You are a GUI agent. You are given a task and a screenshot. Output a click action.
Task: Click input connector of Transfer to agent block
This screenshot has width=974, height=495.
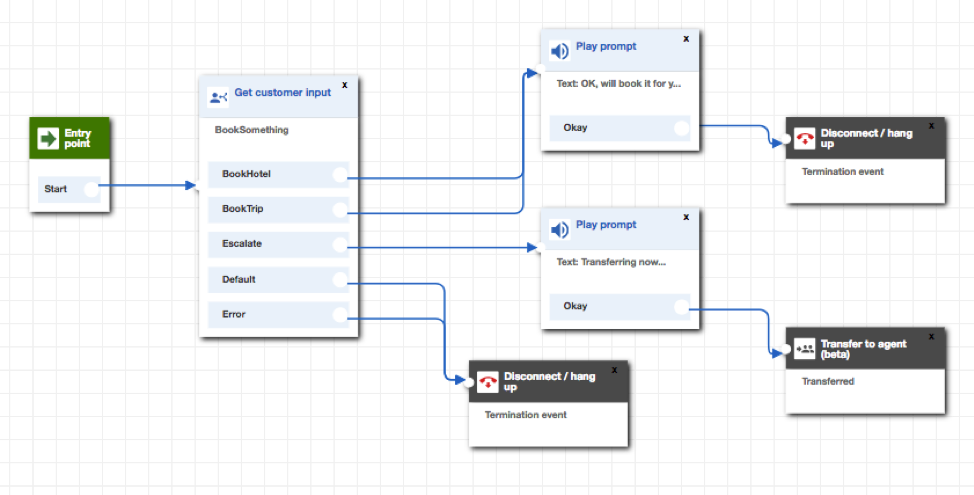pos(786,349)
